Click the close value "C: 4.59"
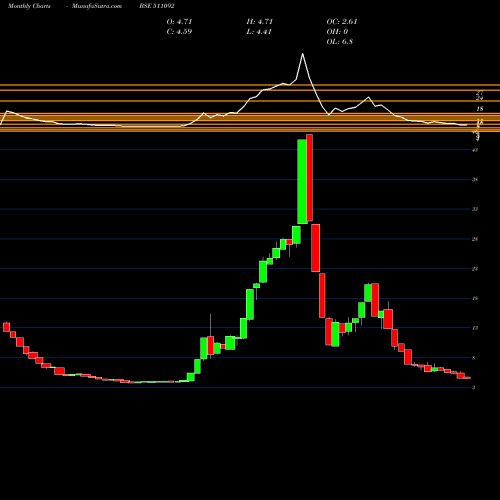The height and width of the screenshot is (500, 500). [179, 32]
